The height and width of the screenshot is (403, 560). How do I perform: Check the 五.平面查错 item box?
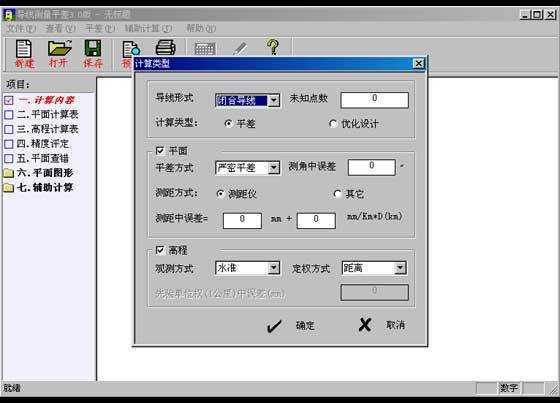pyautogui.click(x=9, y=159)
